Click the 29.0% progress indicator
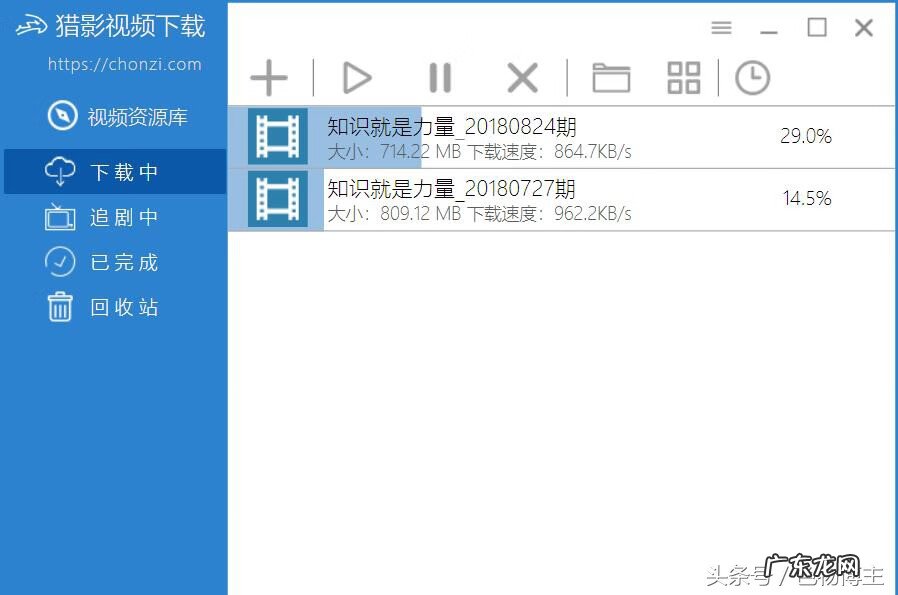The image size is (898, 595). point(806,136)
